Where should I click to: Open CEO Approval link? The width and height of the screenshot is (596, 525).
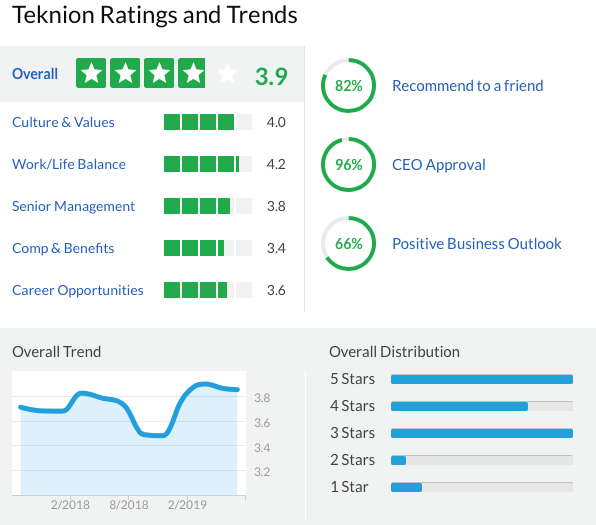click(439, 165)
